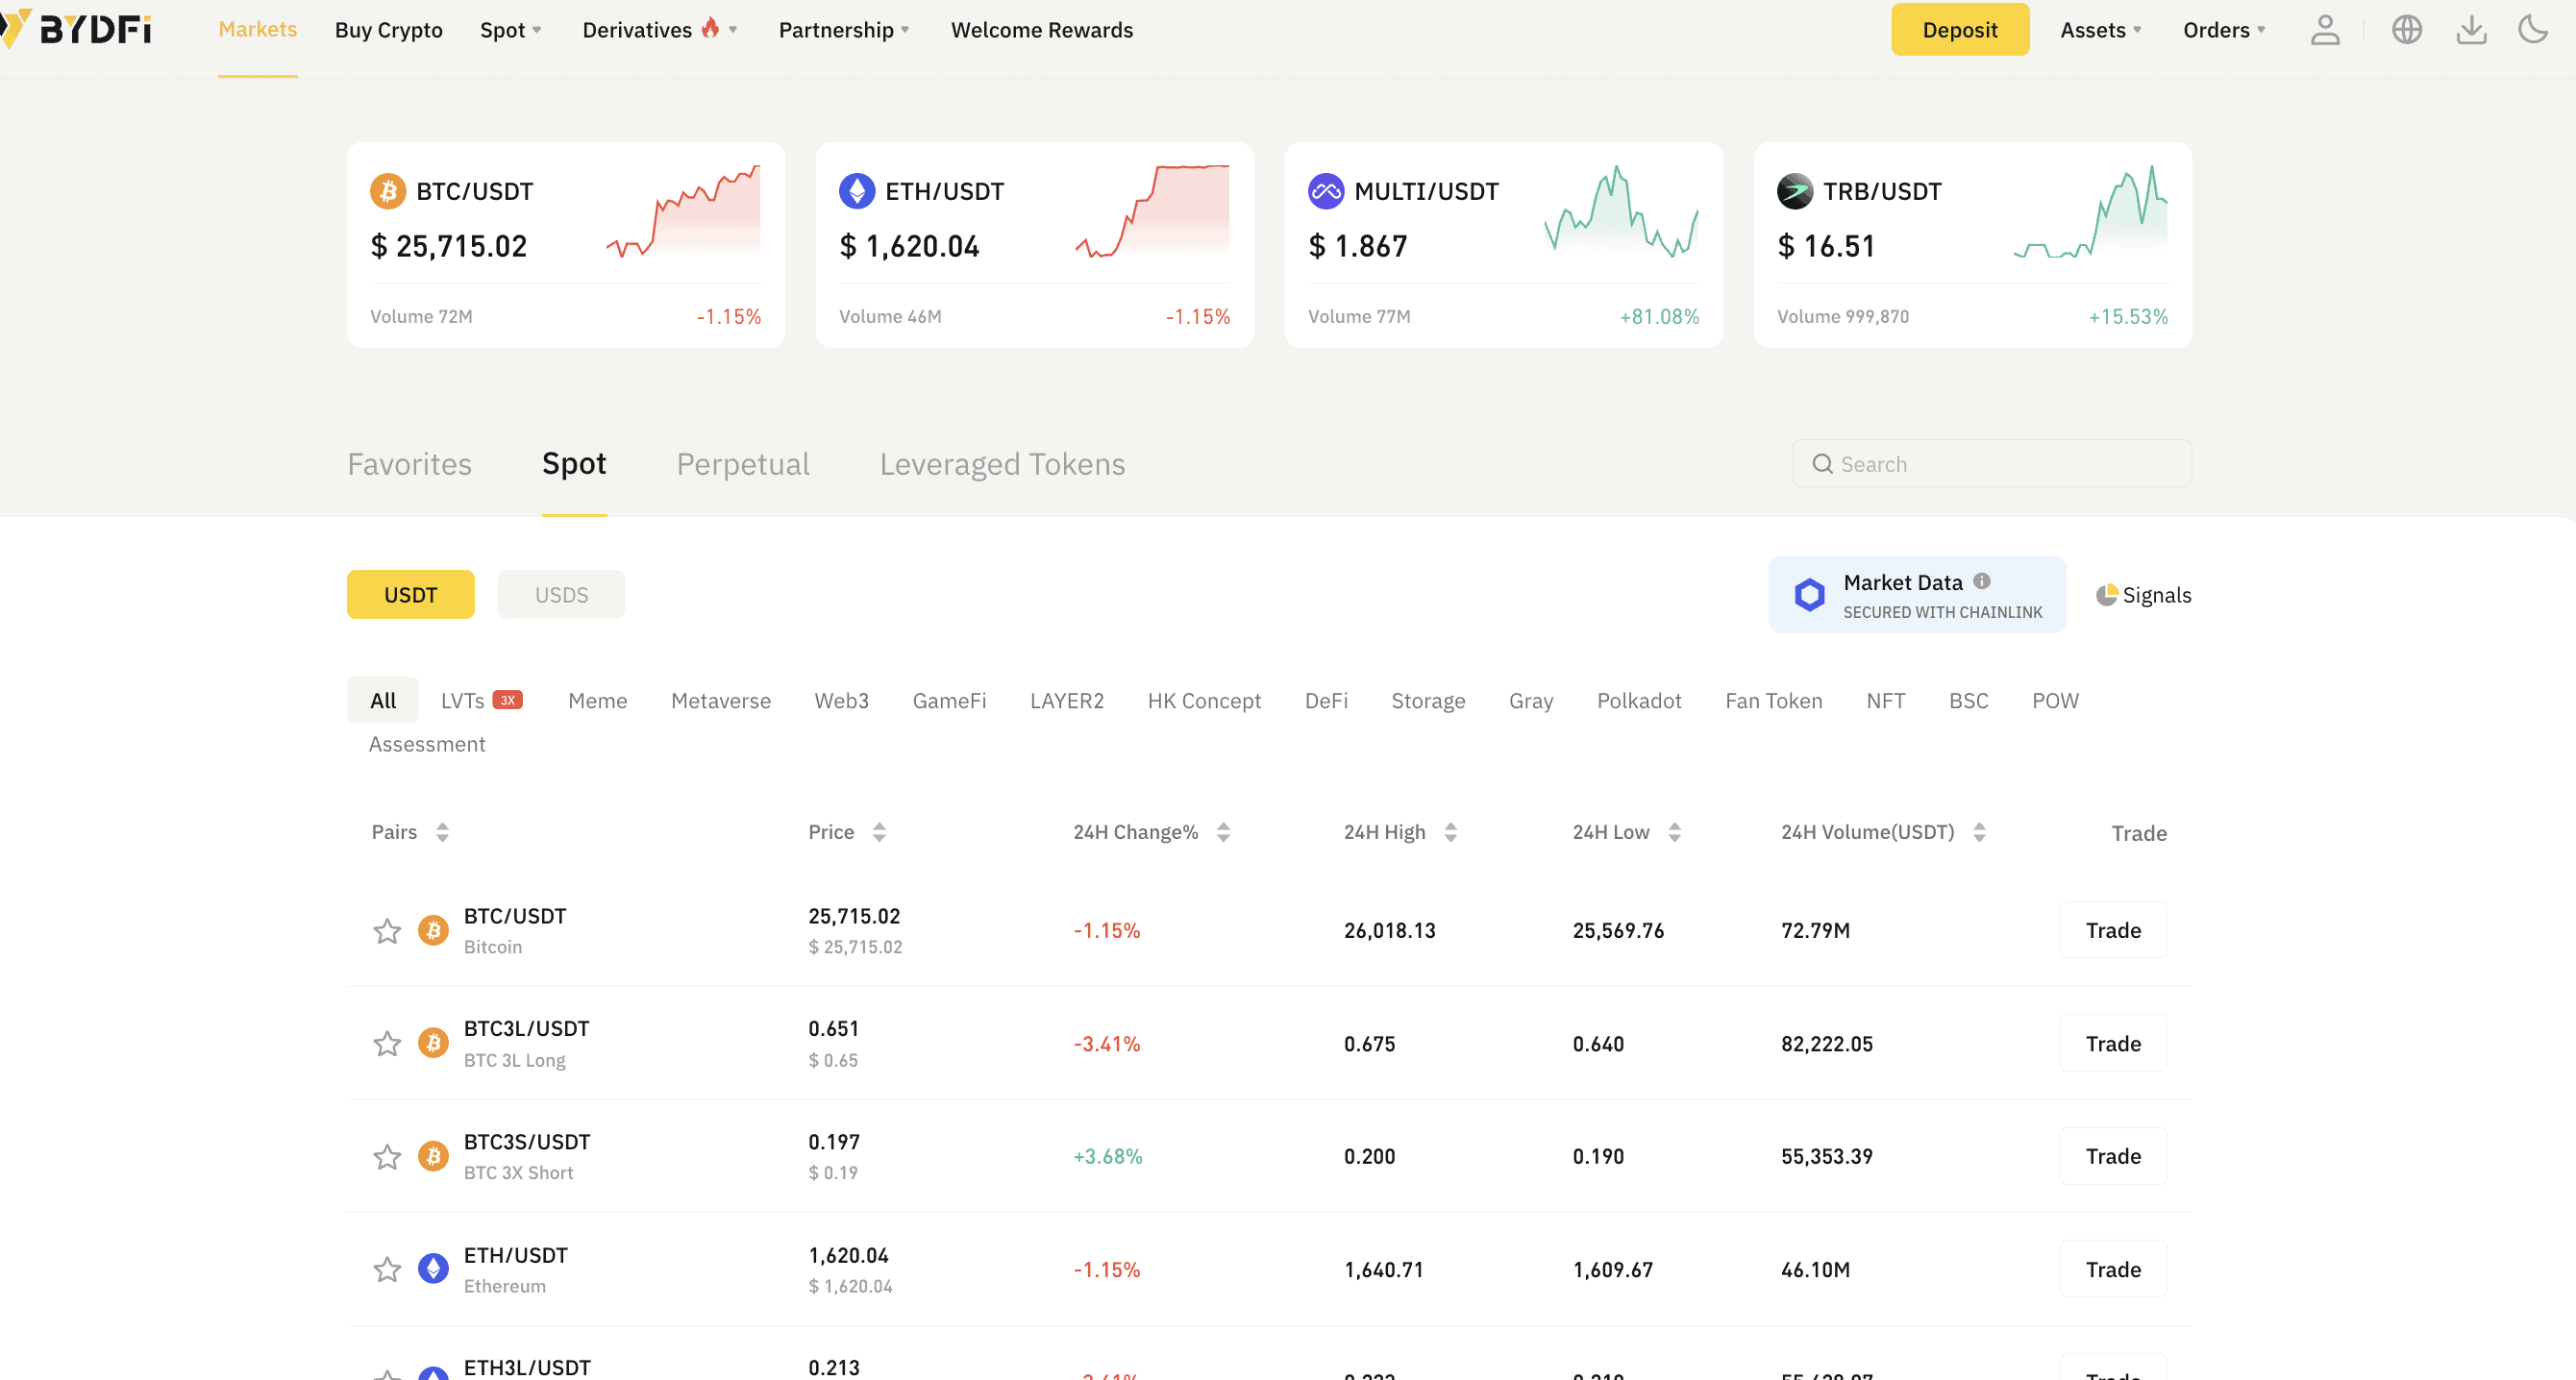Select the Meme category filter
2576x1380 pixels.
pos(597,701)
